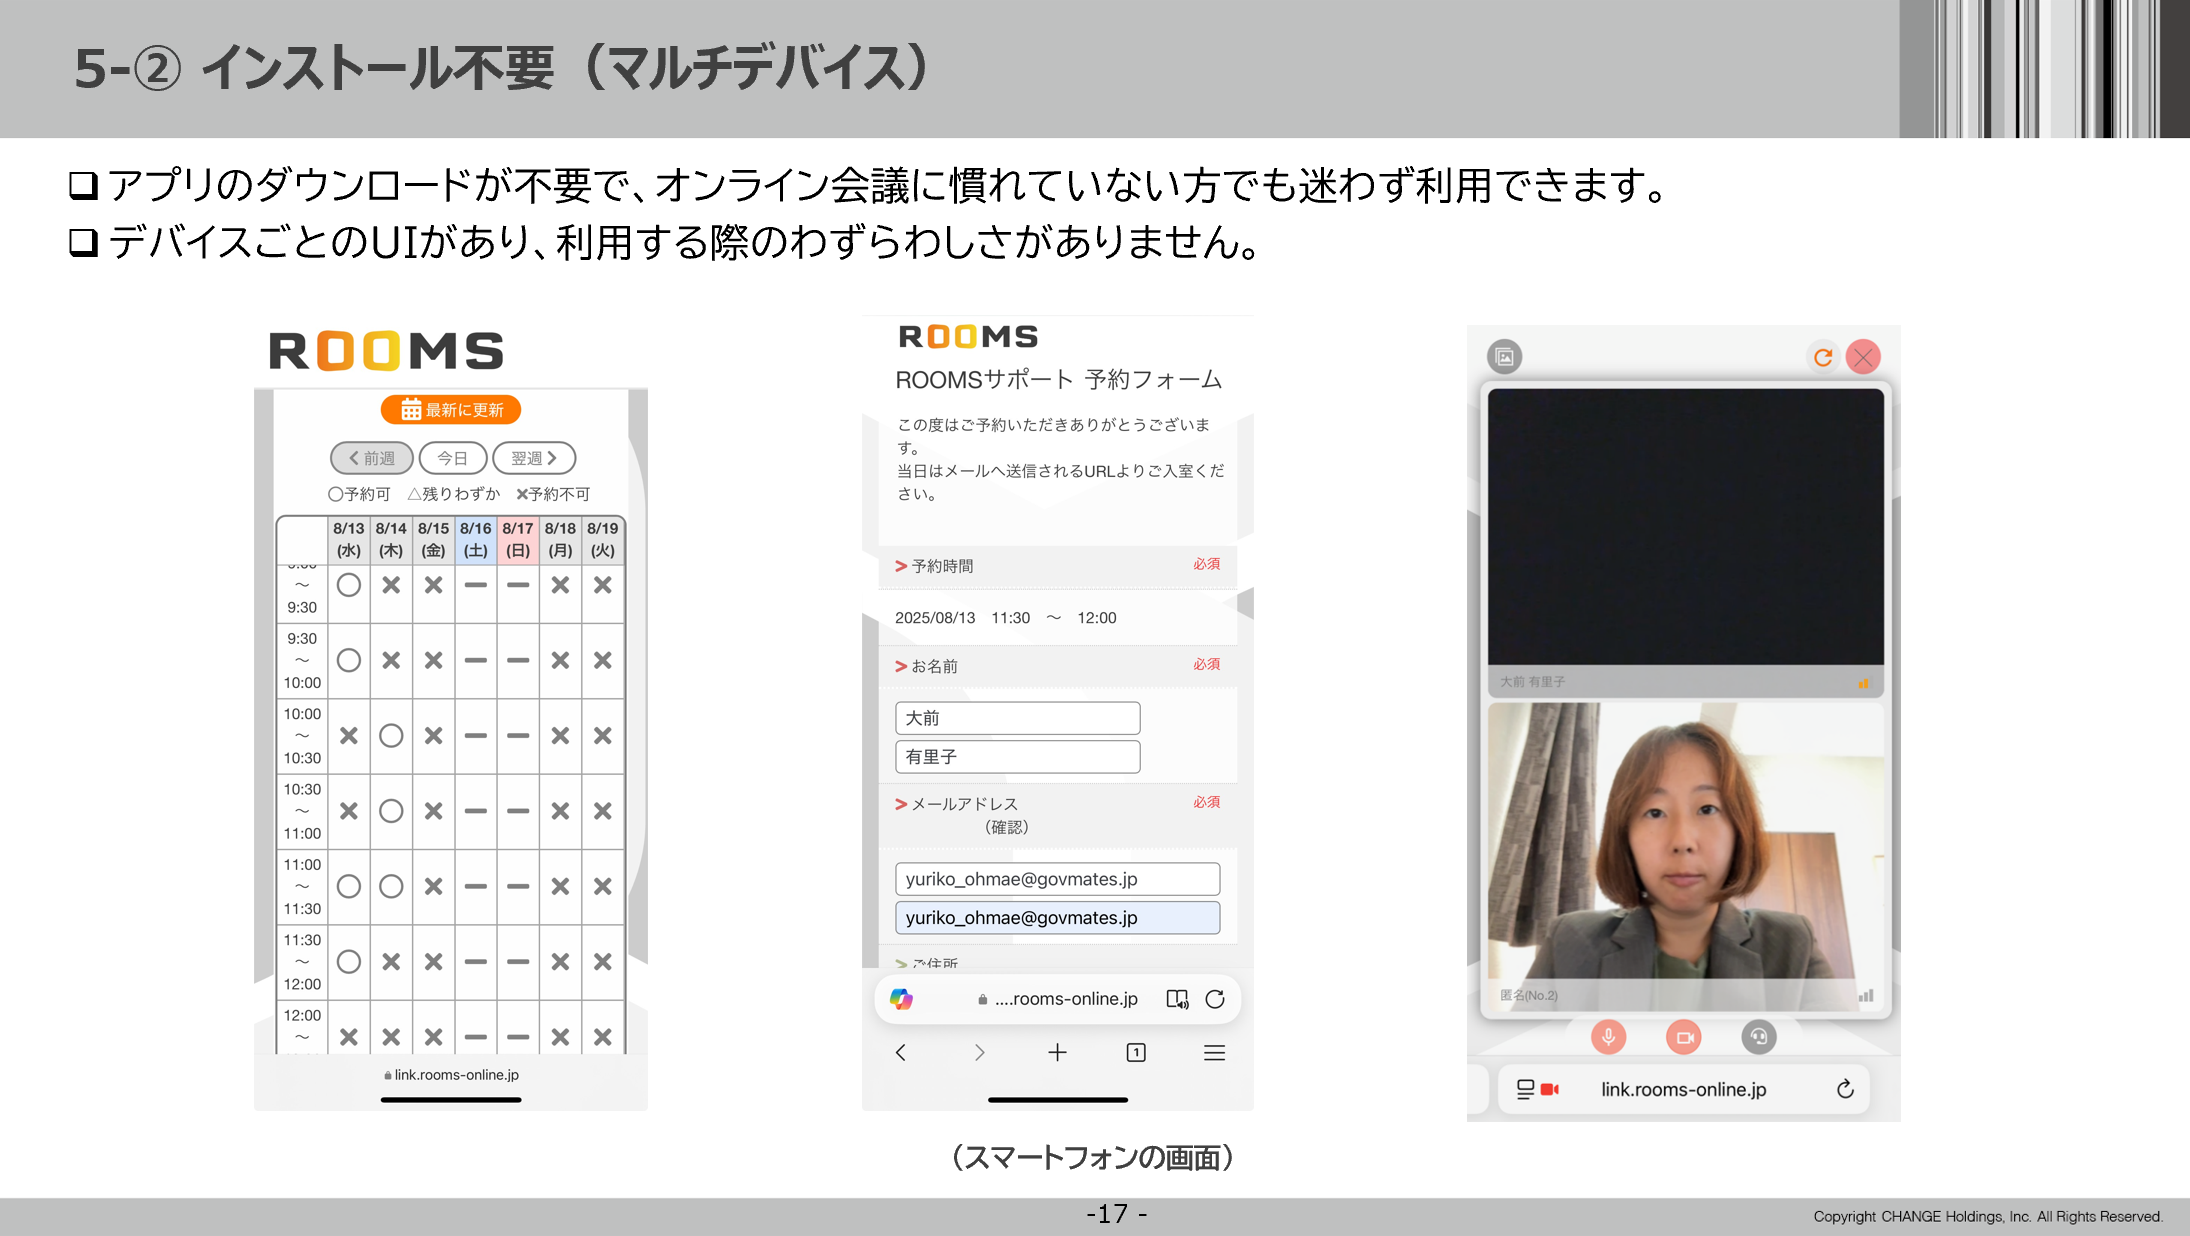Click the browser refresh icon beside rooms-online.jp
Screen dimensions: 2190x1236
point(1215,999)
